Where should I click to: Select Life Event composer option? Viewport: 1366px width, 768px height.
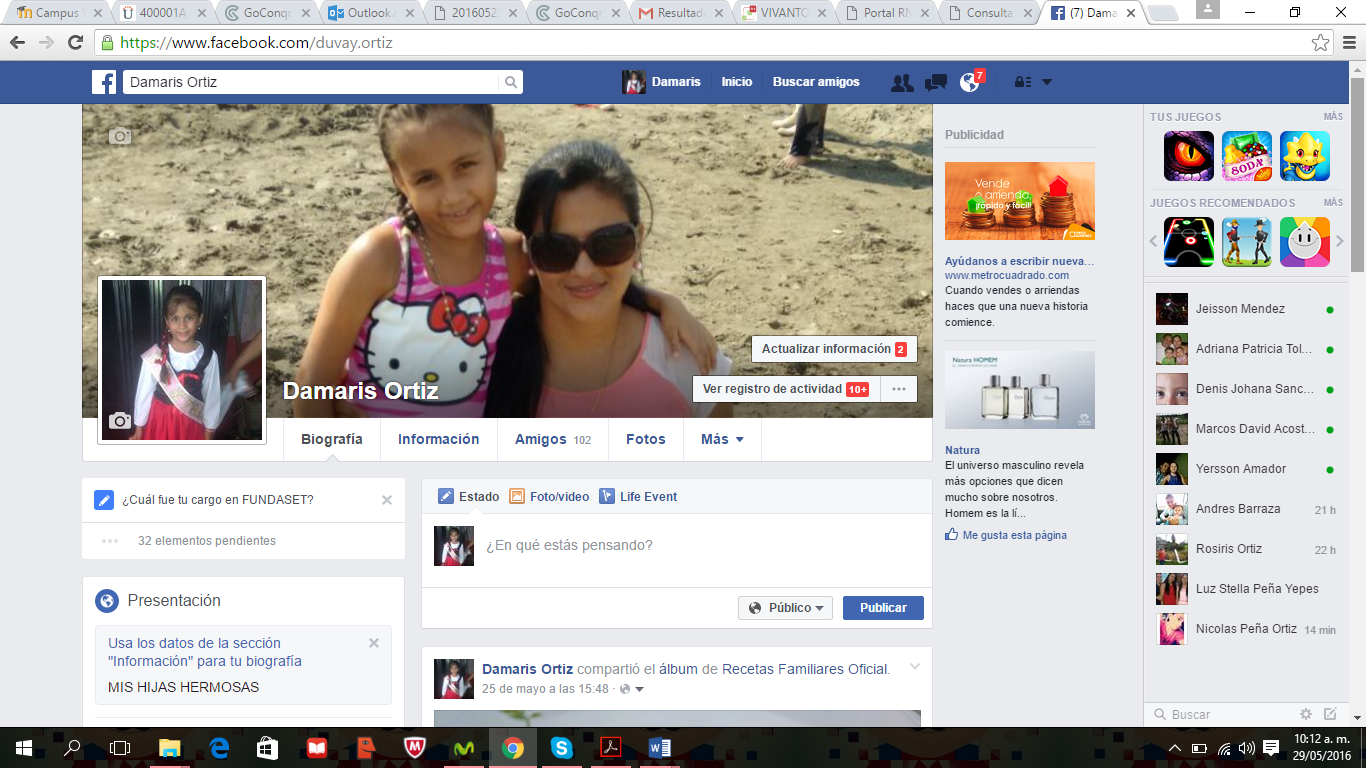[638, 496]
